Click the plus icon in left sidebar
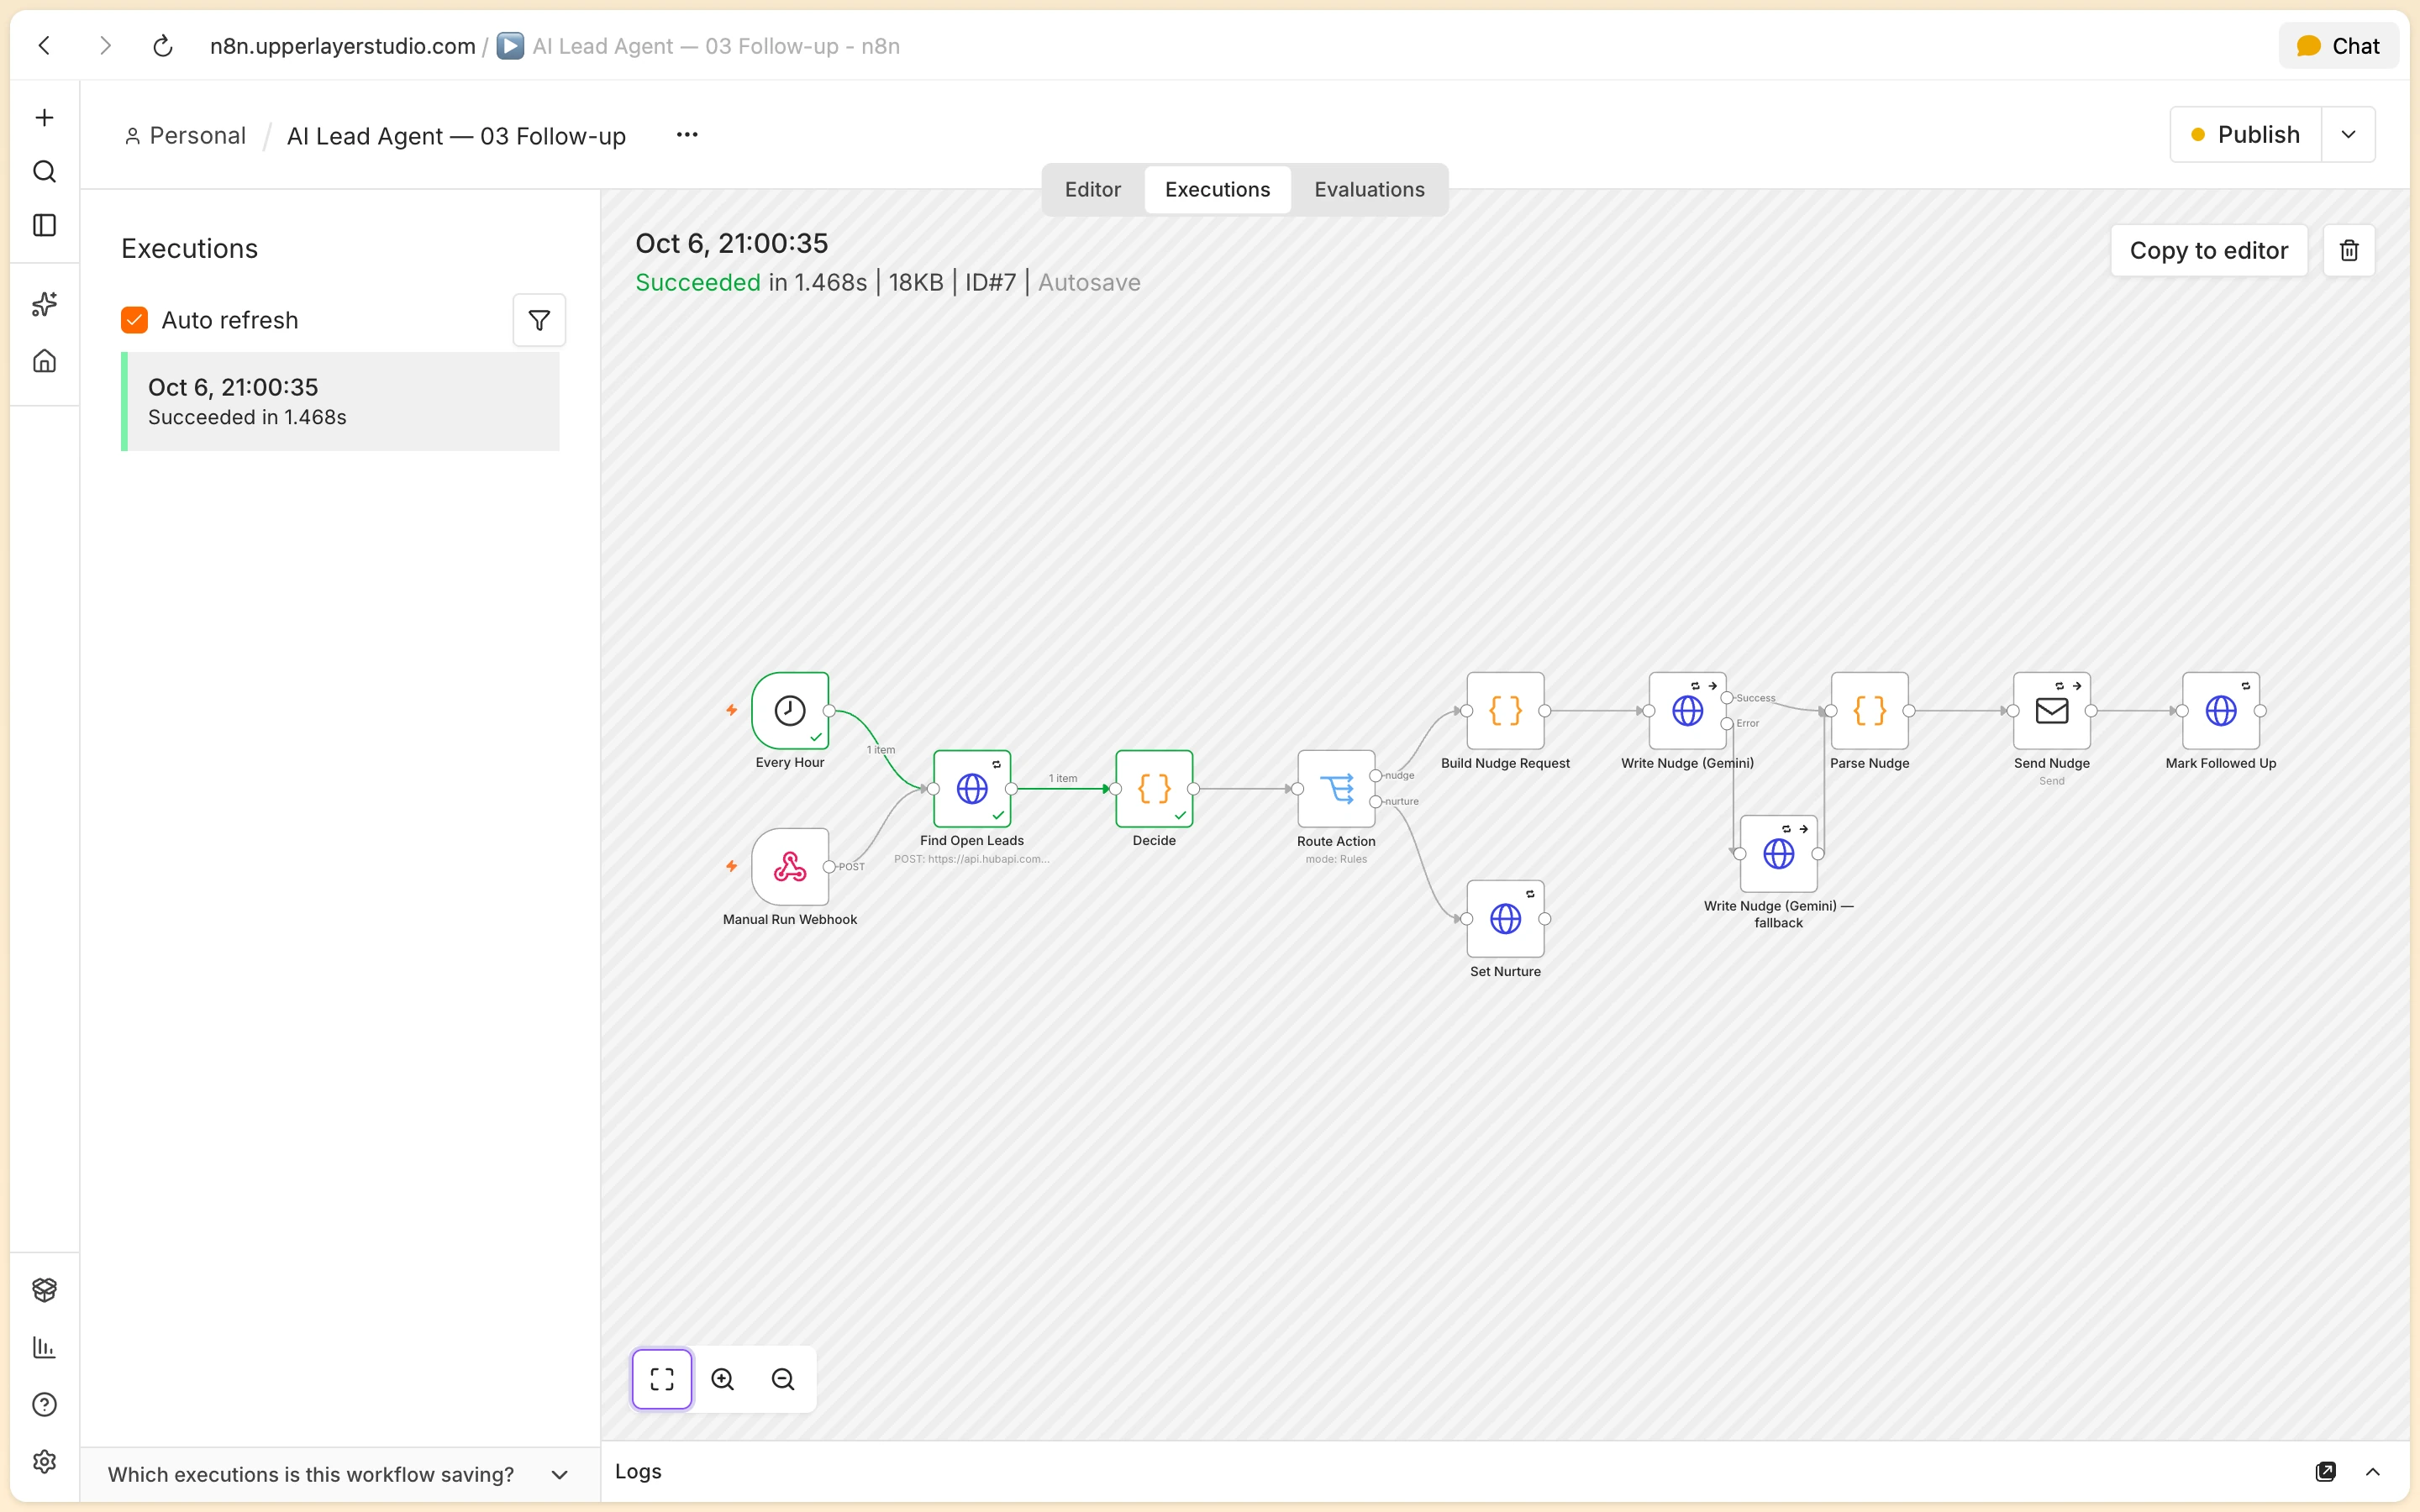The image size is (2420, 1512). click(44, 118)
